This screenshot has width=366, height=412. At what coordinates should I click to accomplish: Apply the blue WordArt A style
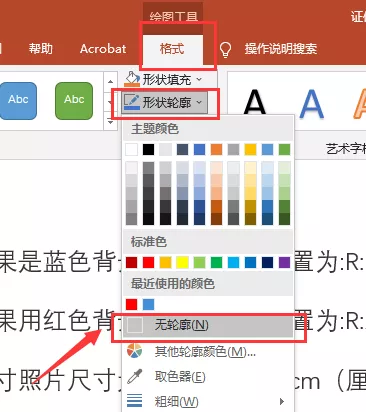tap(311, 103)
